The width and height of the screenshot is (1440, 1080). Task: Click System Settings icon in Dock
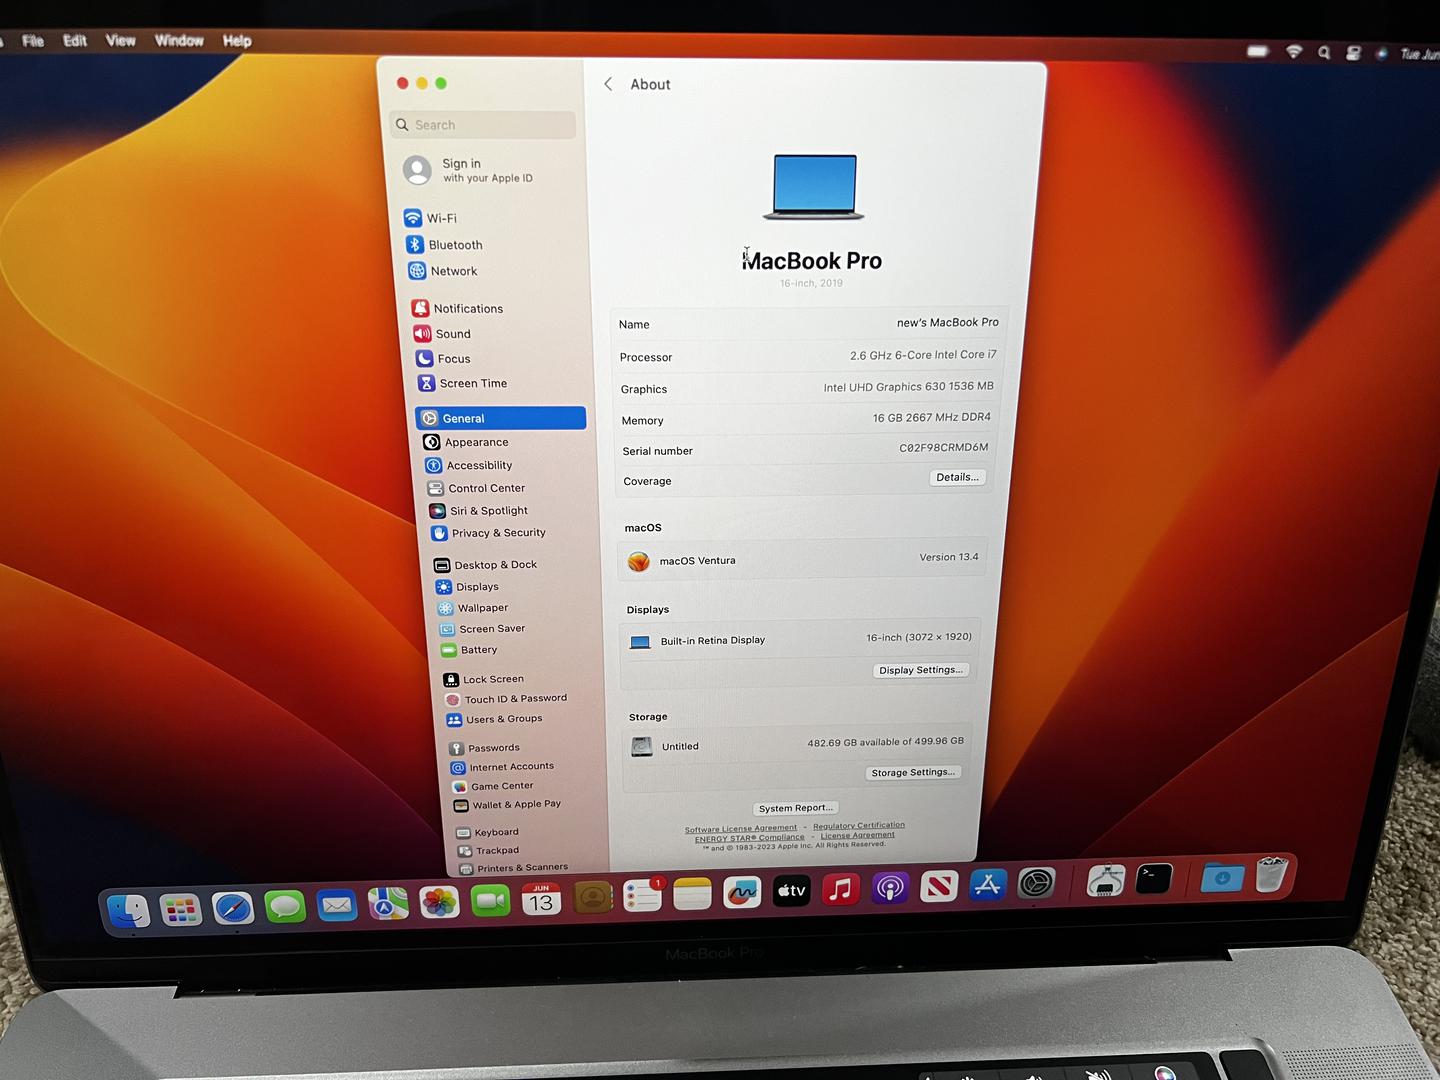point(1037,883)
